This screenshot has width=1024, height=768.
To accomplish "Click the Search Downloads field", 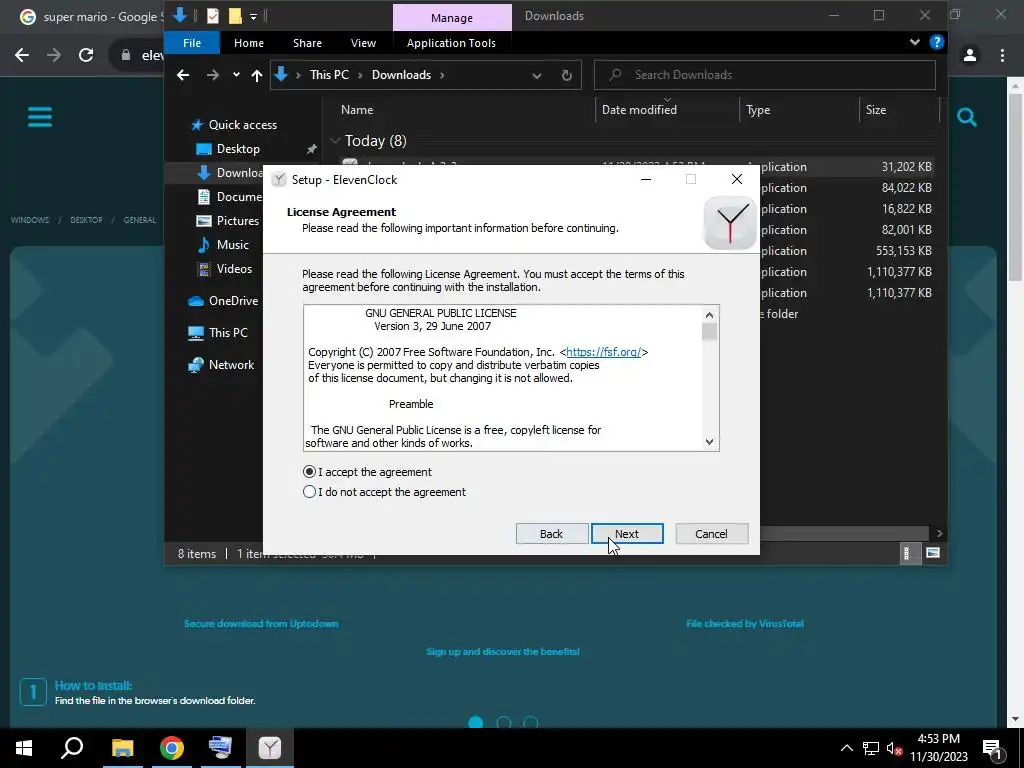I will 765,75.
